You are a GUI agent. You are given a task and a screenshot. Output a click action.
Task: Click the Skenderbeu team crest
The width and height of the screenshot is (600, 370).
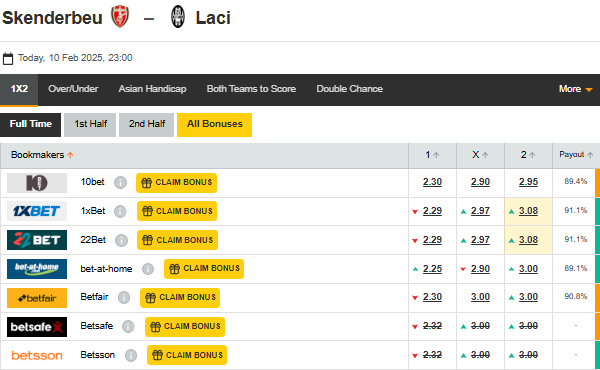coord(120,17)
